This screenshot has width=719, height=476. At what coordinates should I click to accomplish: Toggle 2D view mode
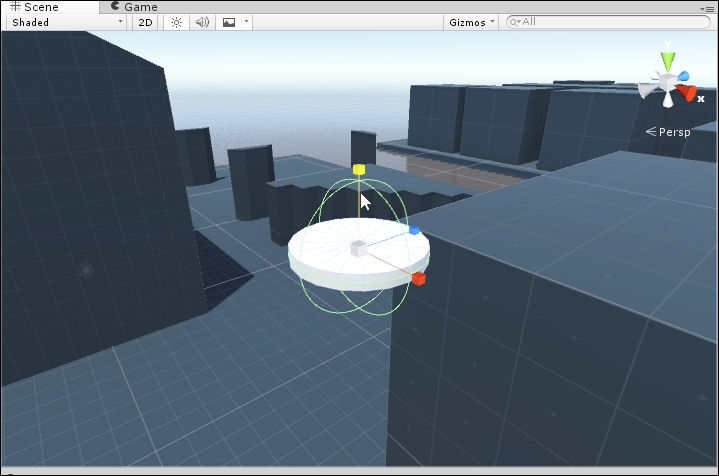coord(146,22)
